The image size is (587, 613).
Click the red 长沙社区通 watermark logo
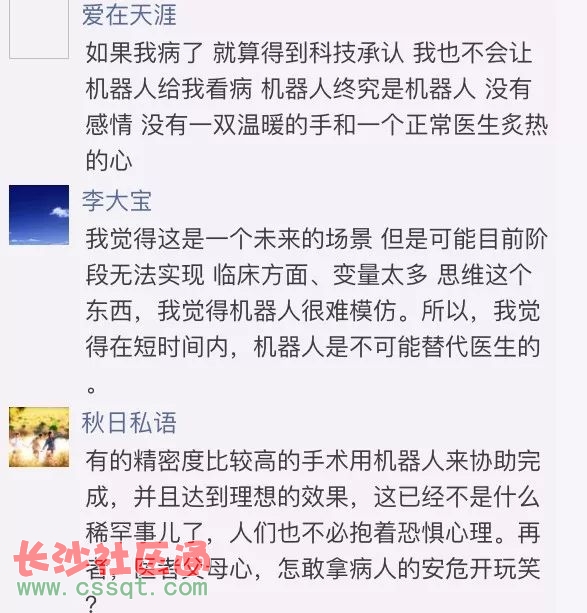(x=111, y=558)
